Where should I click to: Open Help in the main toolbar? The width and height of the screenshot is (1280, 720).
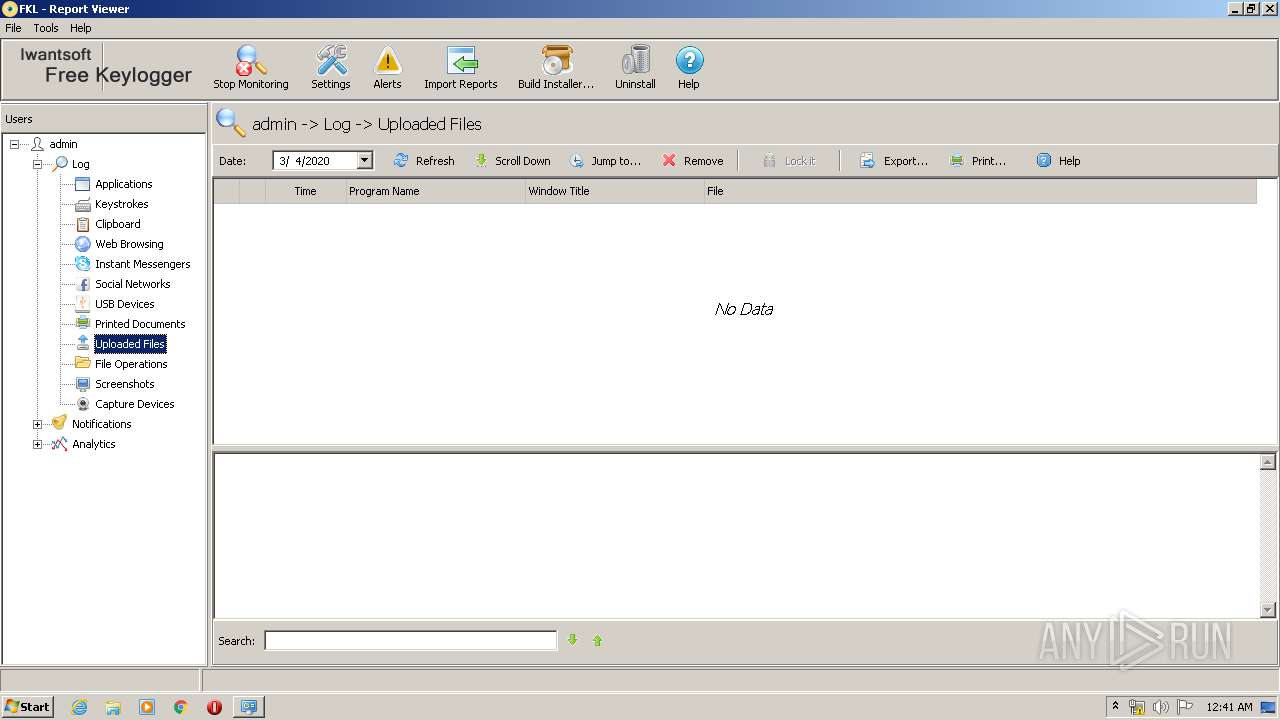click(x=689, y=68)
